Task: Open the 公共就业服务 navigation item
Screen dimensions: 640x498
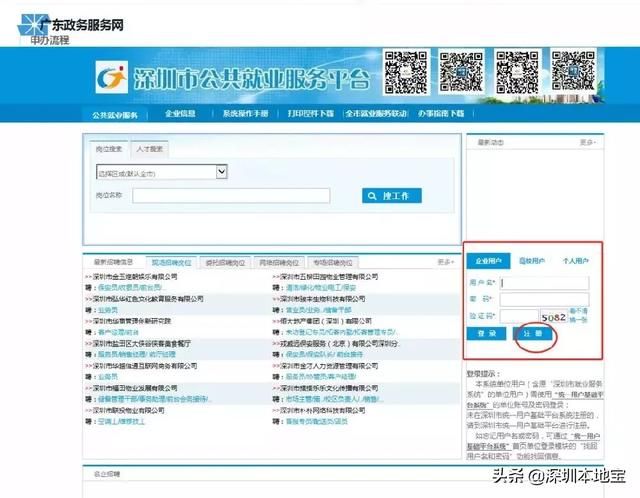Action: click(115, 115)
